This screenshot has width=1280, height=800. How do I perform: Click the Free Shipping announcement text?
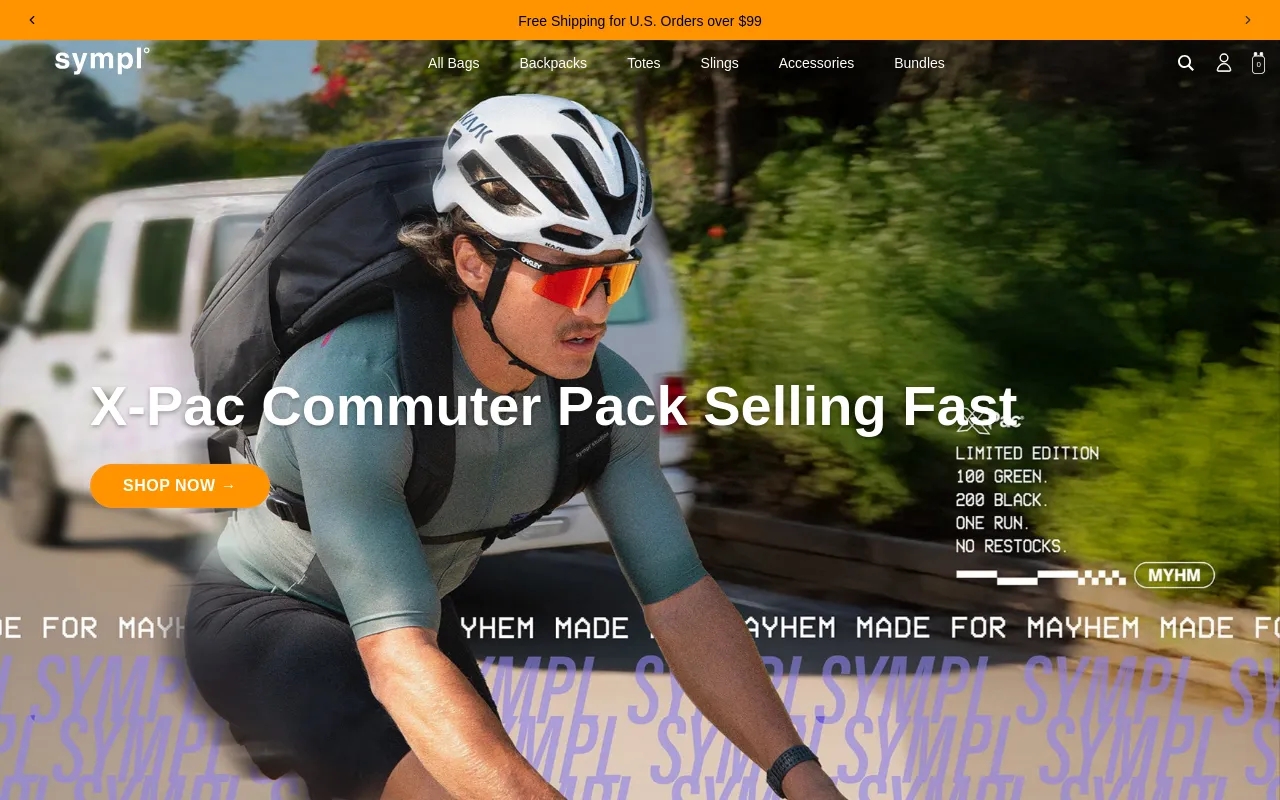click(x=640, y=21)
